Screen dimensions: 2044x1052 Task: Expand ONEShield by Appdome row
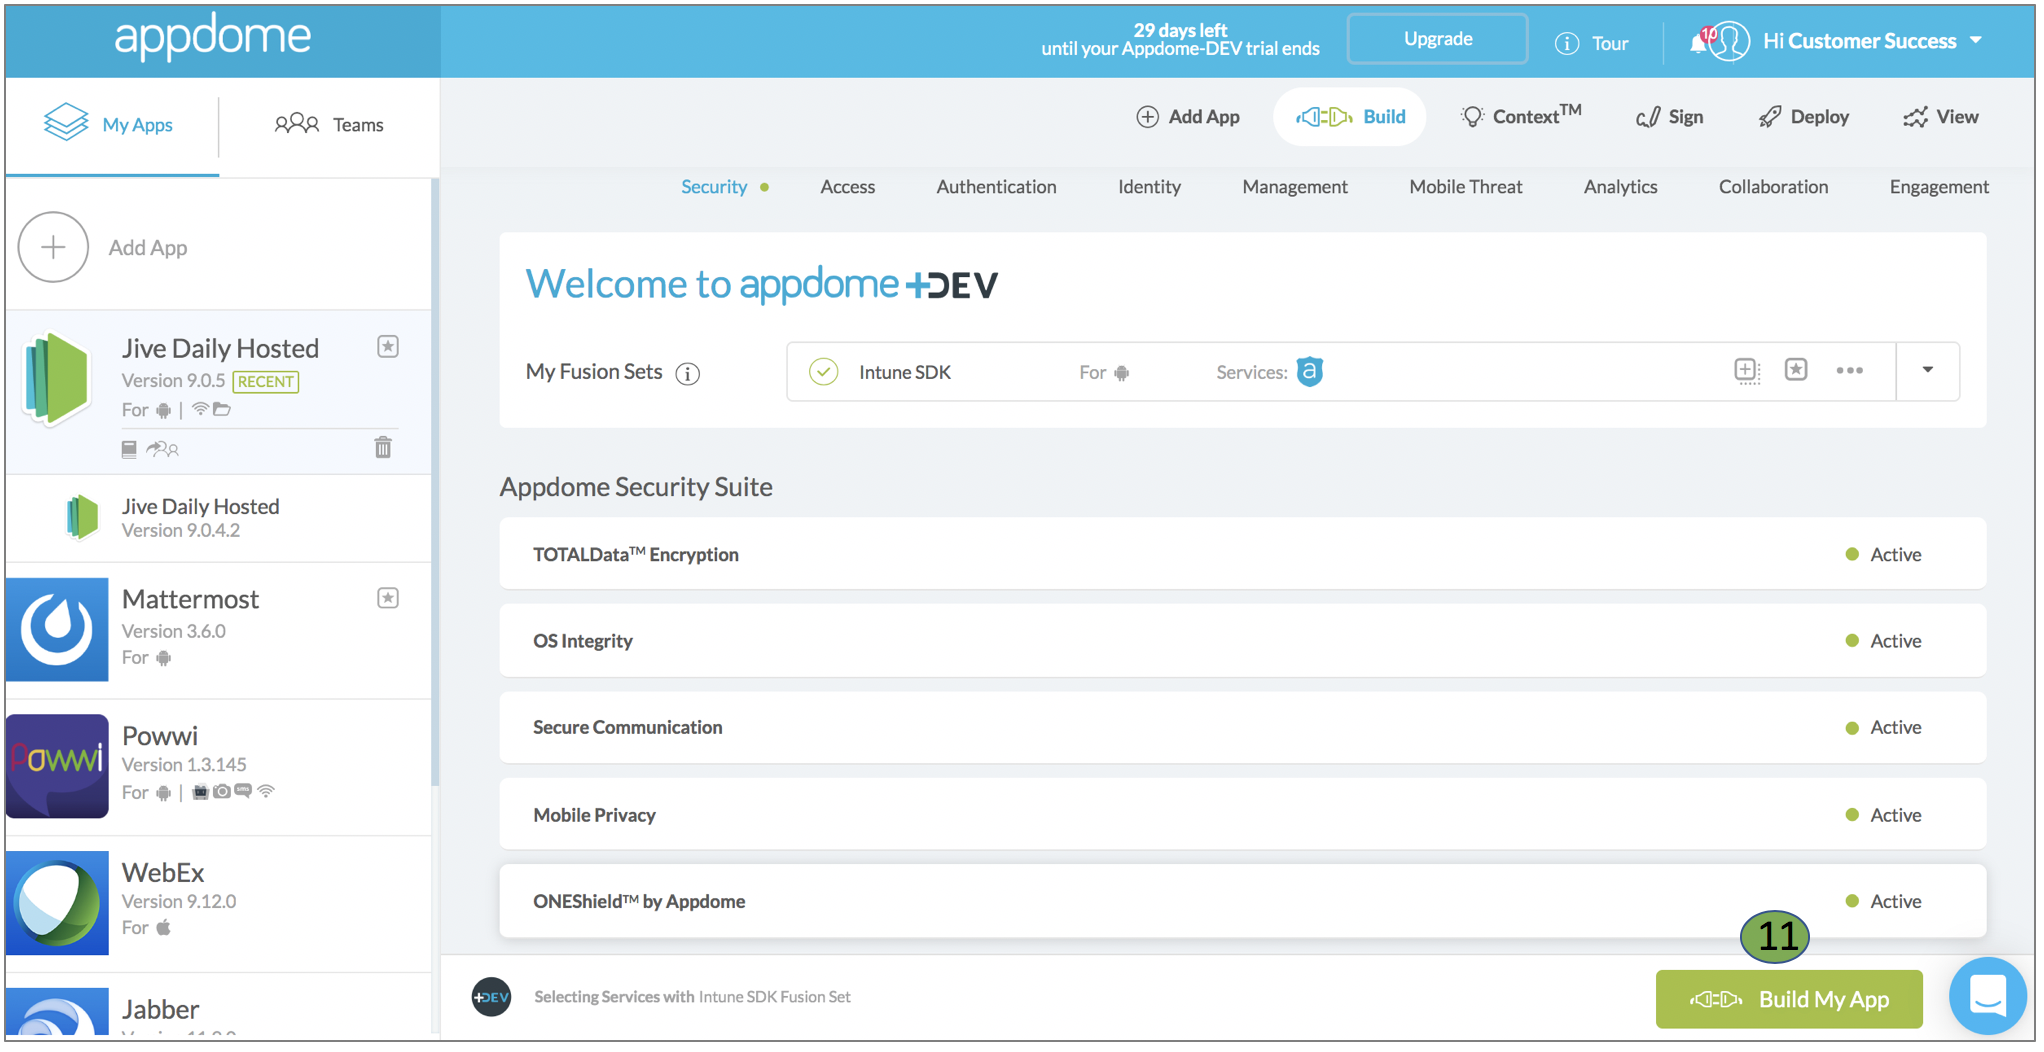[x=1242, y=901]
